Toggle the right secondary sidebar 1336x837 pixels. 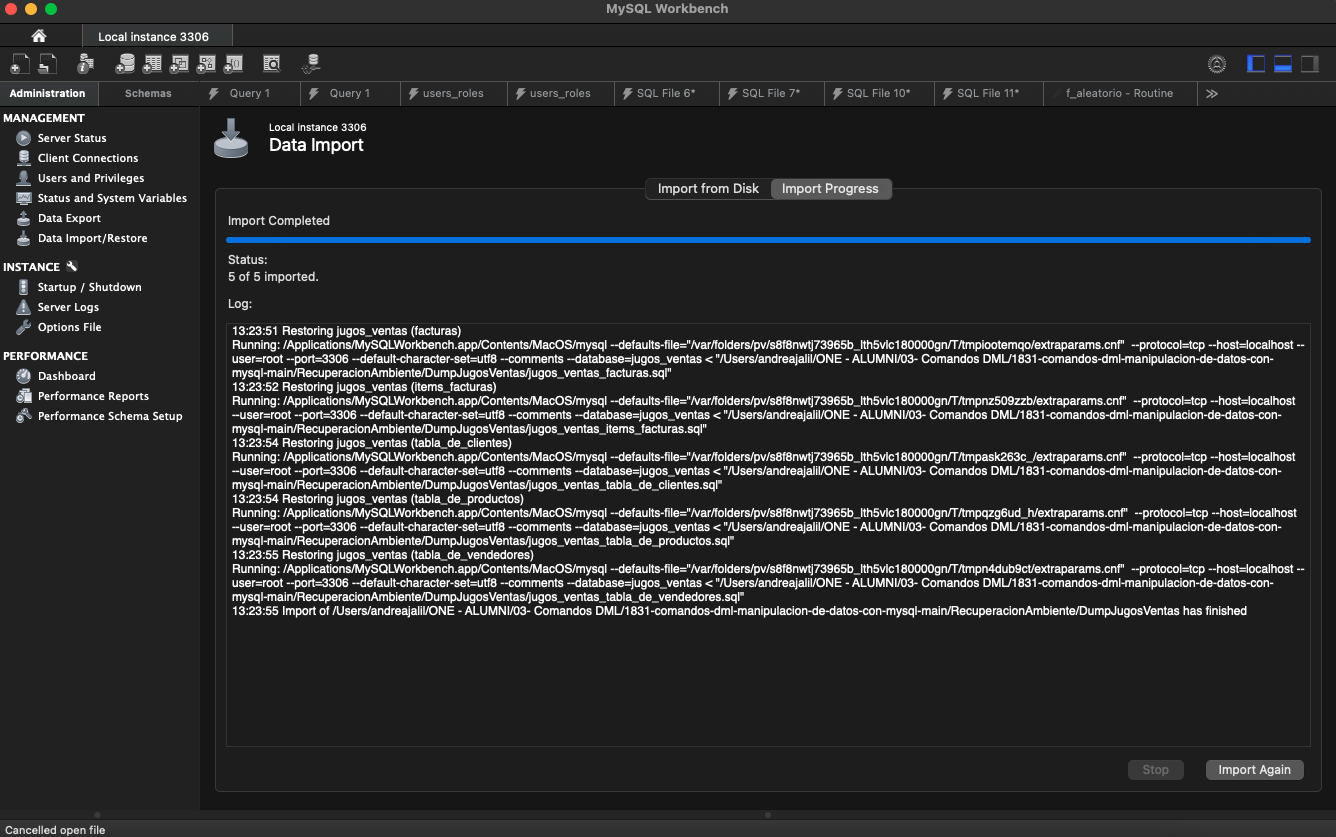tap(1310, 64)
